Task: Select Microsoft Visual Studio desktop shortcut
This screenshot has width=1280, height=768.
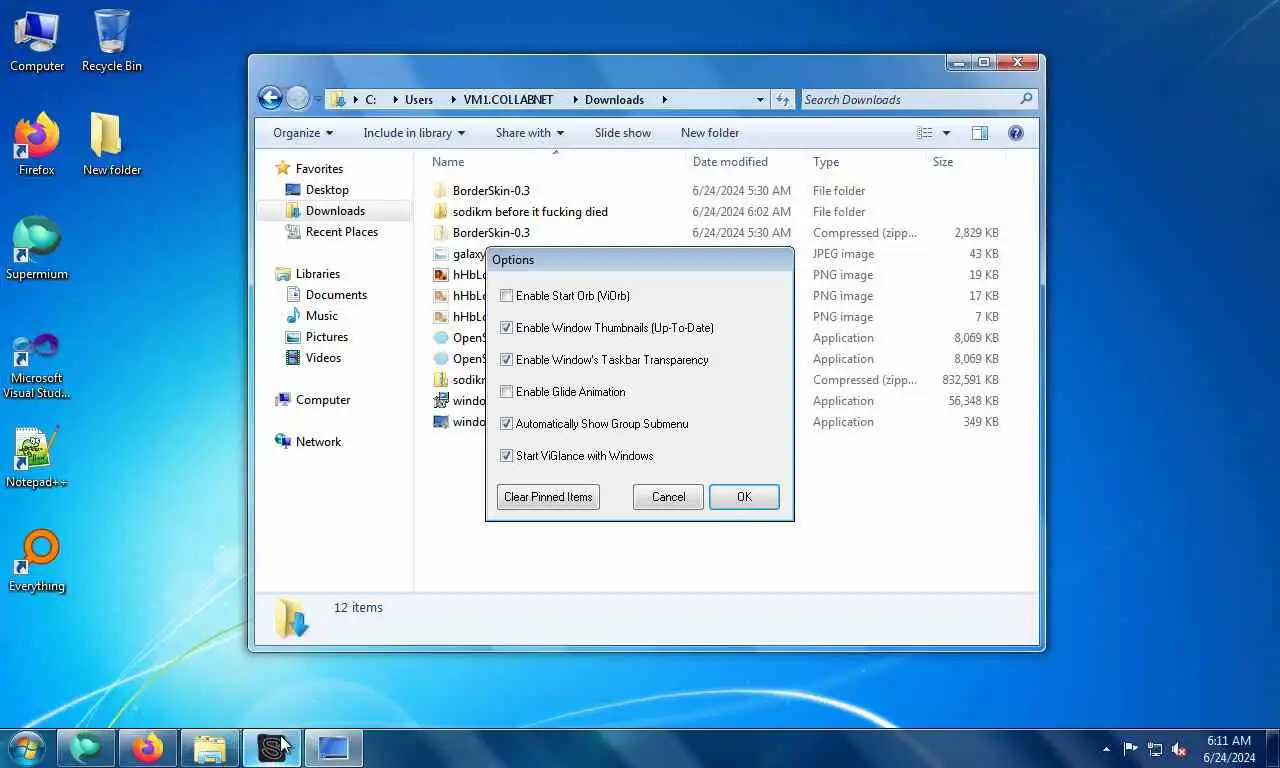Action: pyautogui.click(x=37, y=365)
